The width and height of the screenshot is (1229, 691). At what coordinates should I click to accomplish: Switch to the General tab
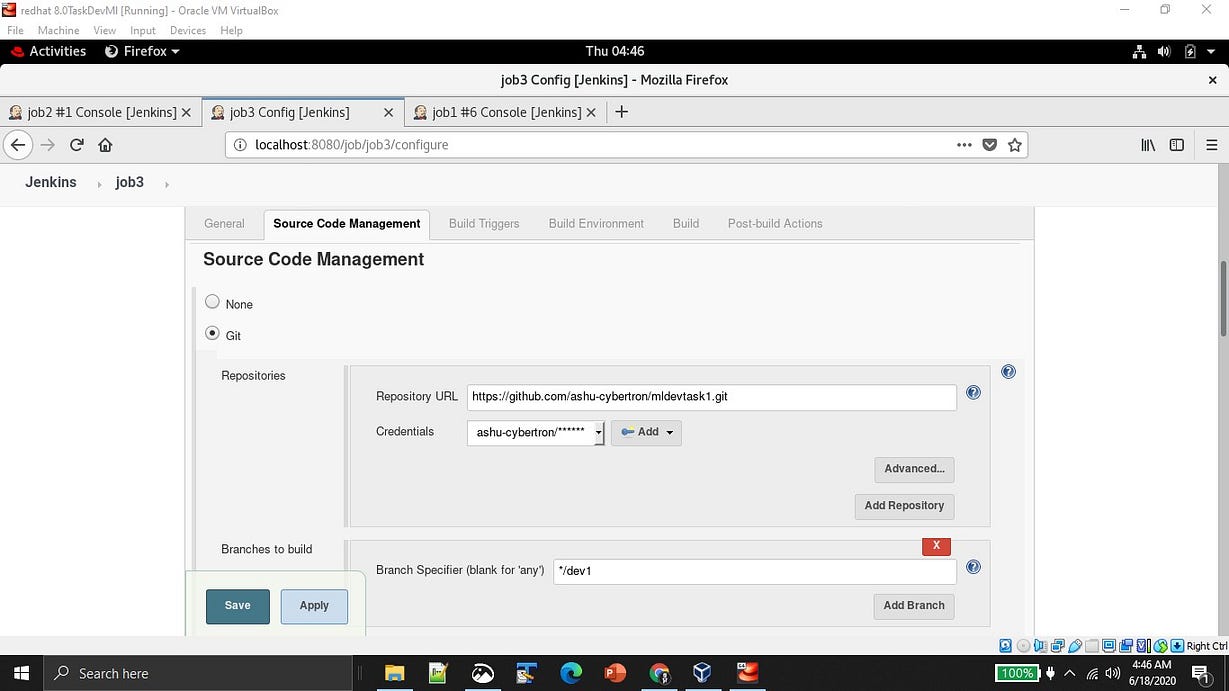coord(224,224)
